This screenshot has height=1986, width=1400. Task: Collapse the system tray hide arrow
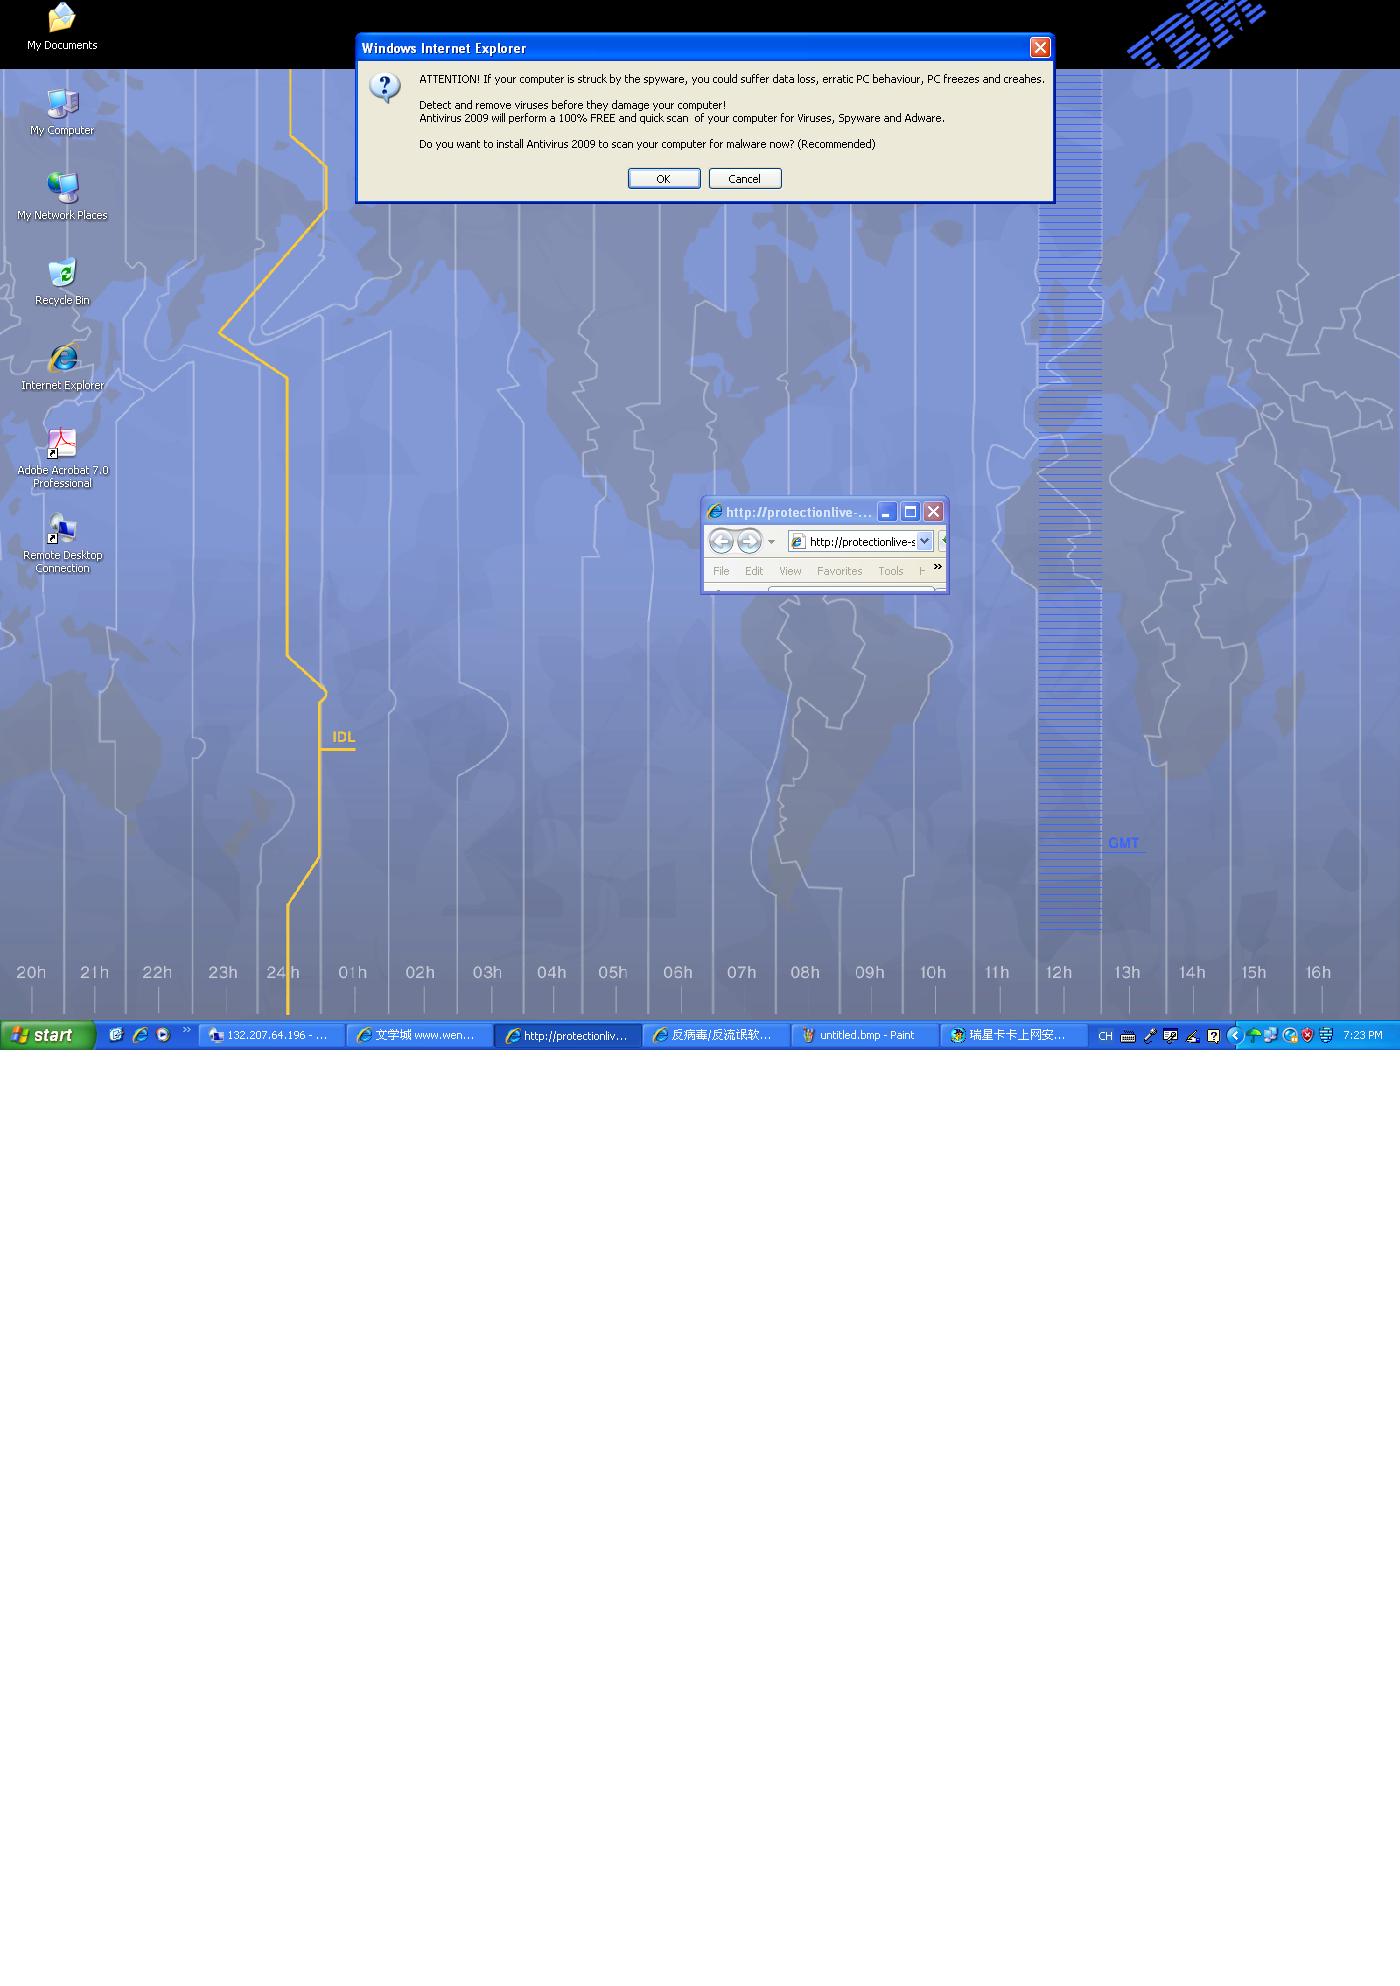(x=1236, y=1035)
